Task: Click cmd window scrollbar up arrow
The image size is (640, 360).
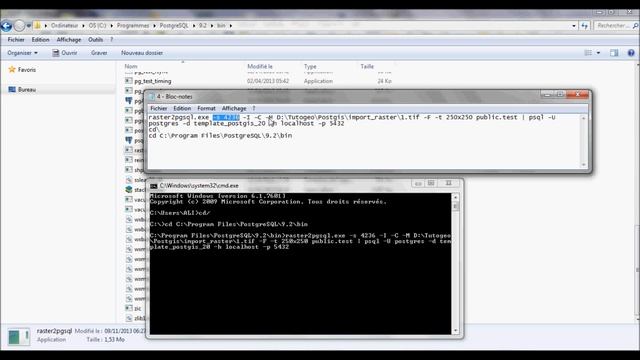Action: [456, 197]
